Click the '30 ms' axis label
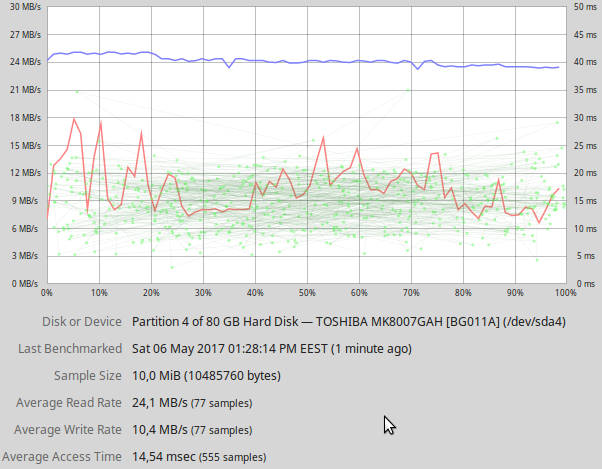This screenshot has width=602, height=469. click(x=585, y=118)
